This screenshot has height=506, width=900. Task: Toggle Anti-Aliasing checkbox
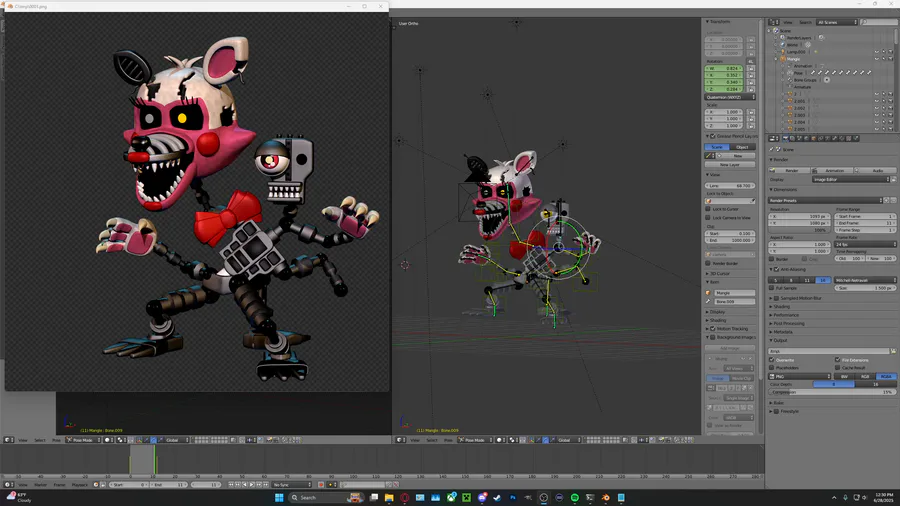point(777,269)
